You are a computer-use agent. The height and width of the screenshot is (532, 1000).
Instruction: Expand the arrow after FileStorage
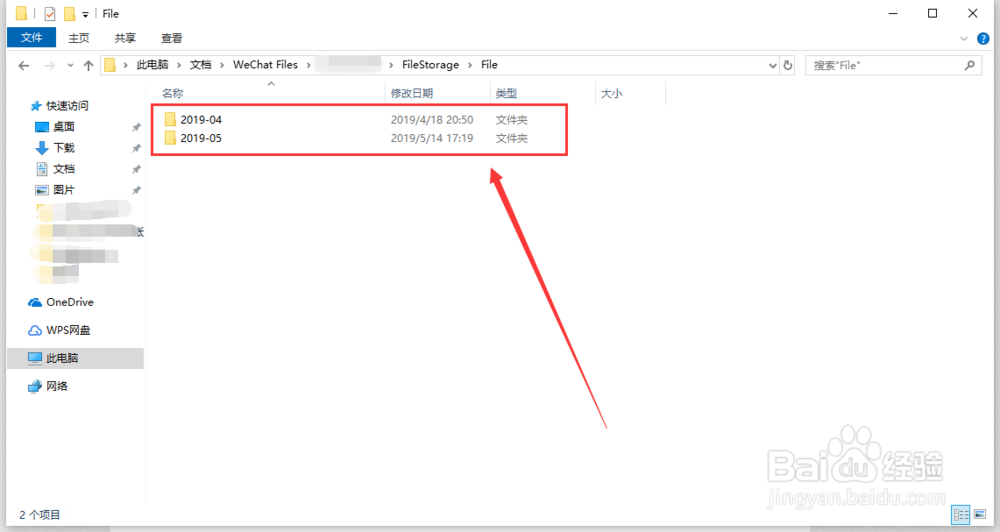point(470,65)
